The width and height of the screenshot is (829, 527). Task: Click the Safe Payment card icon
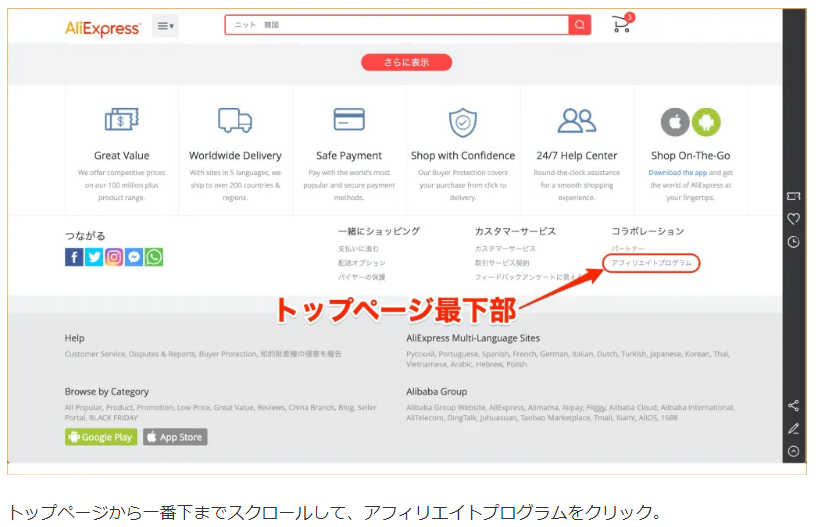(349, 119)
